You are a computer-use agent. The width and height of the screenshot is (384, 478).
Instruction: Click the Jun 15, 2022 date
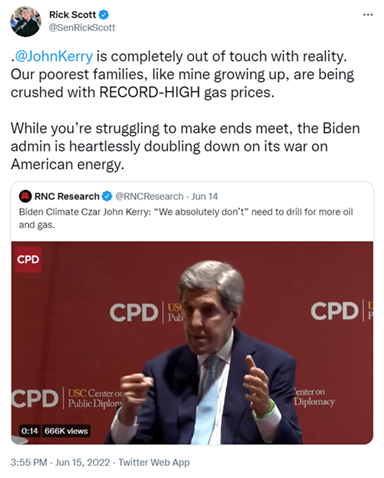82,462
